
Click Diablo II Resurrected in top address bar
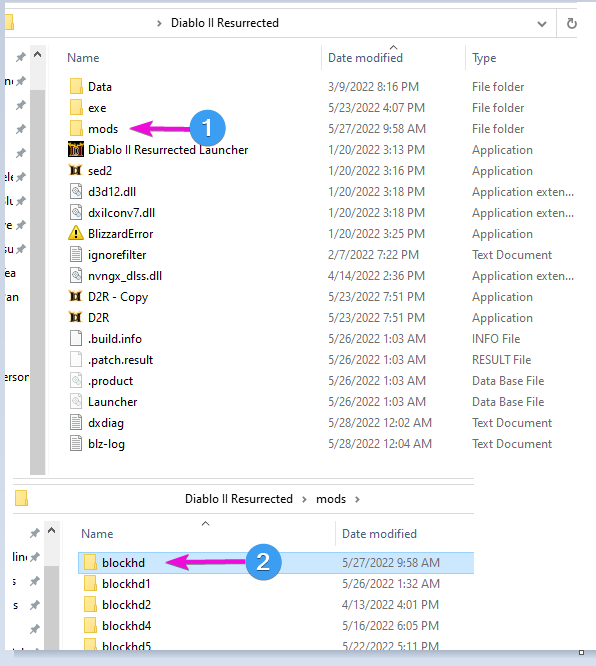point(225,23)
